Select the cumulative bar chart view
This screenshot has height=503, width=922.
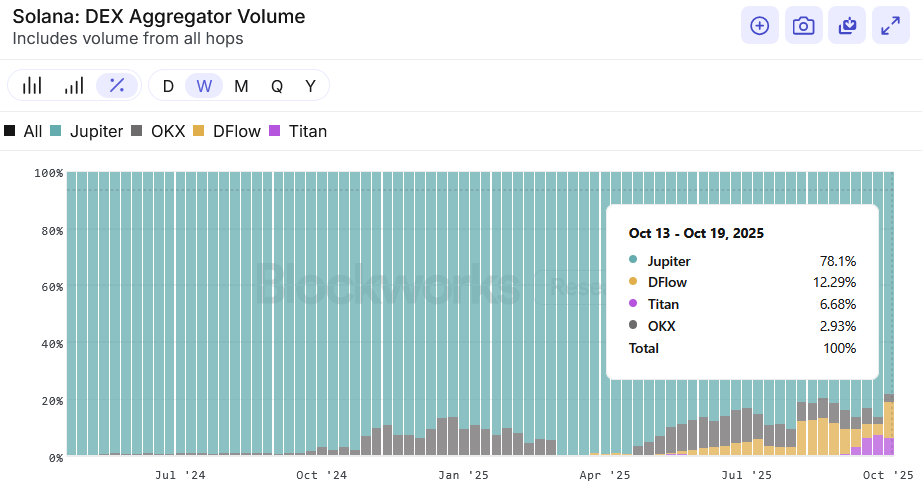click(x=74, y=86)
